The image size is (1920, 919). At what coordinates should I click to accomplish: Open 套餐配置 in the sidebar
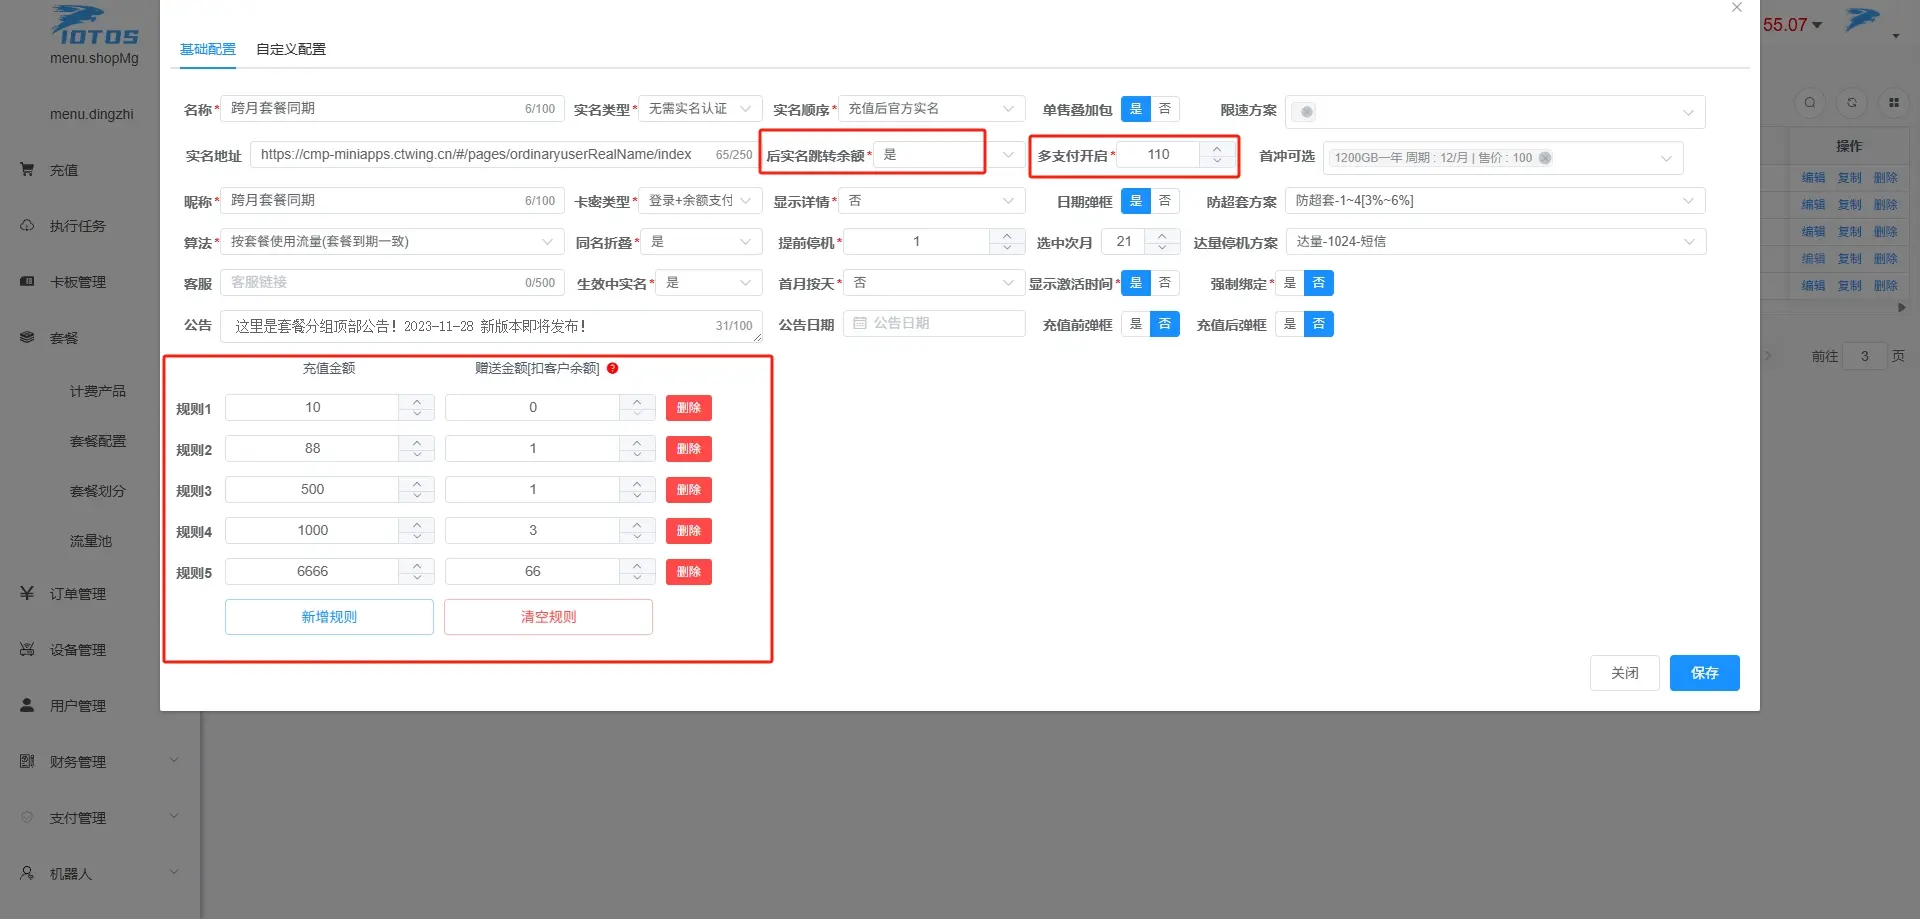98,441
